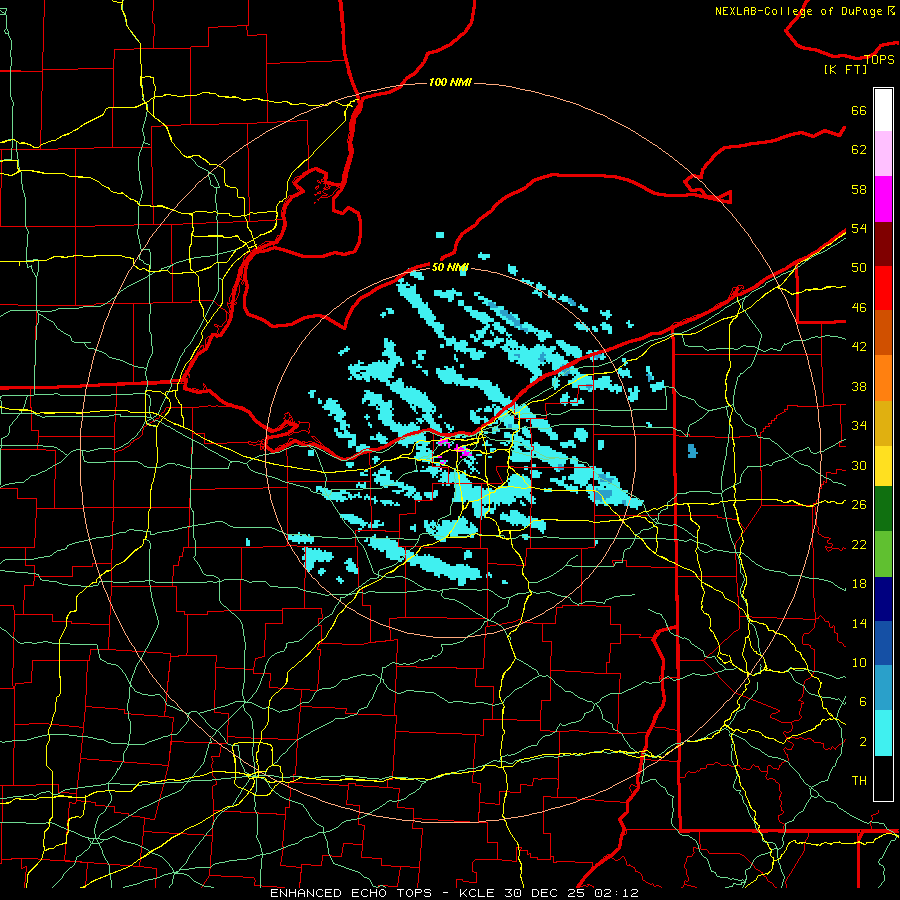Click the legend value 54
The width and height of the screenshot is (900, 900).
859,228
